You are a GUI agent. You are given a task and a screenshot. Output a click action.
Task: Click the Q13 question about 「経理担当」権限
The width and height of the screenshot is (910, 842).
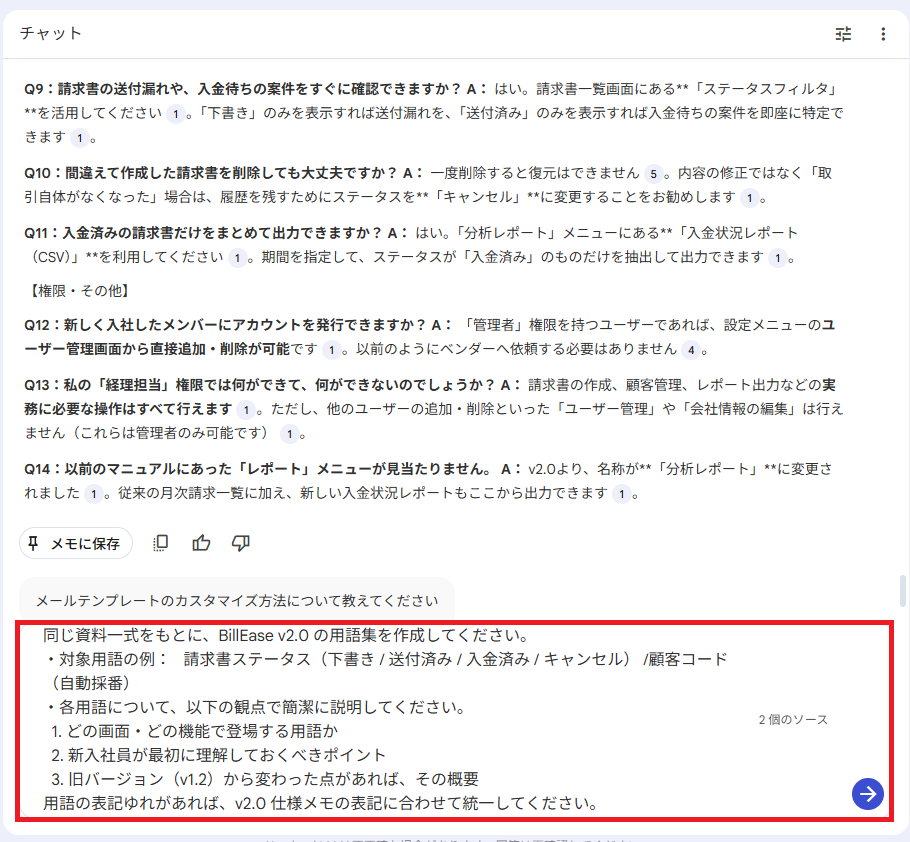(x=259, y=385)
